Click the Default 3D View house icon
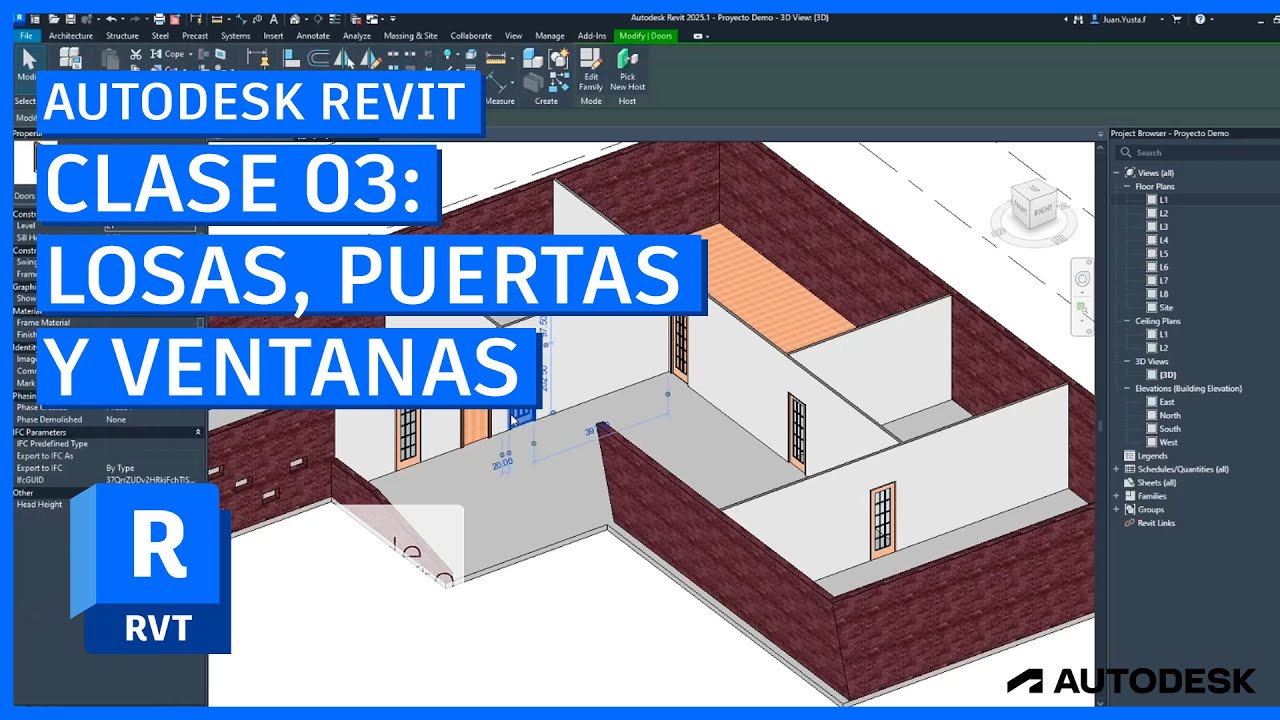Image resolution: width=1280 pixels, height=720 pixels. [294, 19]
